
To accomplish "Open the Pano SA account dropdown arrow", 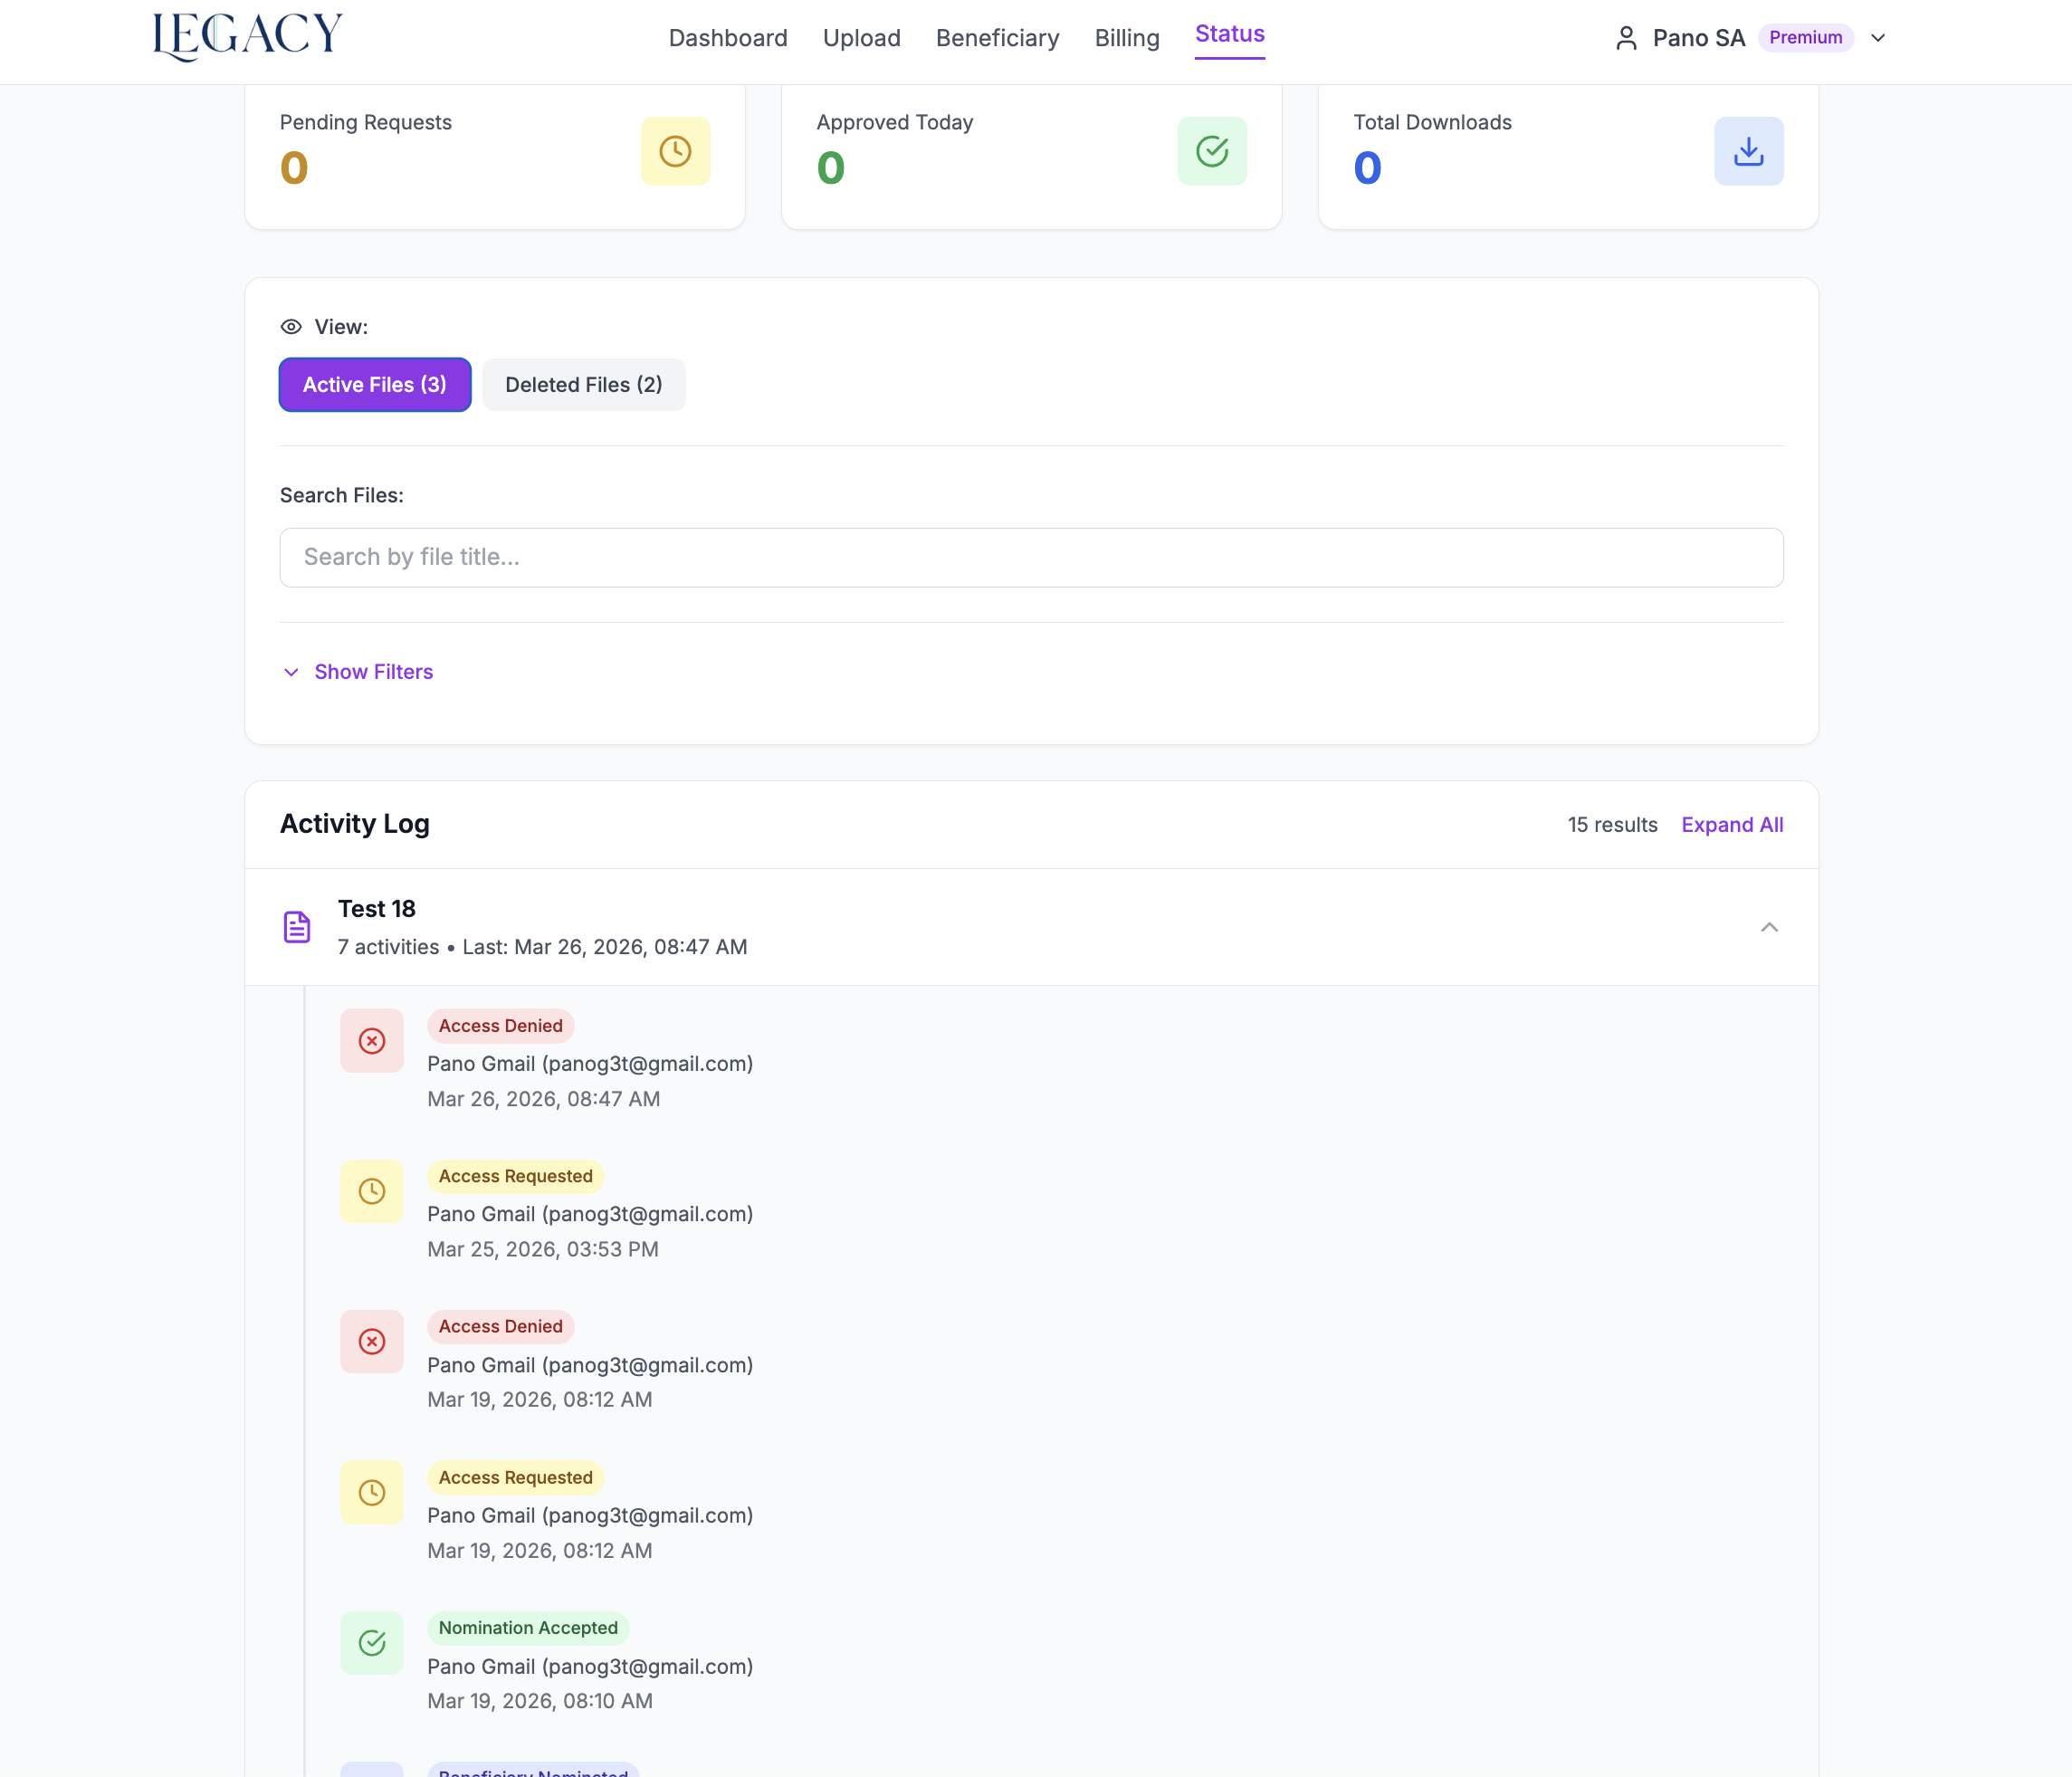I will click(1878, 38).
